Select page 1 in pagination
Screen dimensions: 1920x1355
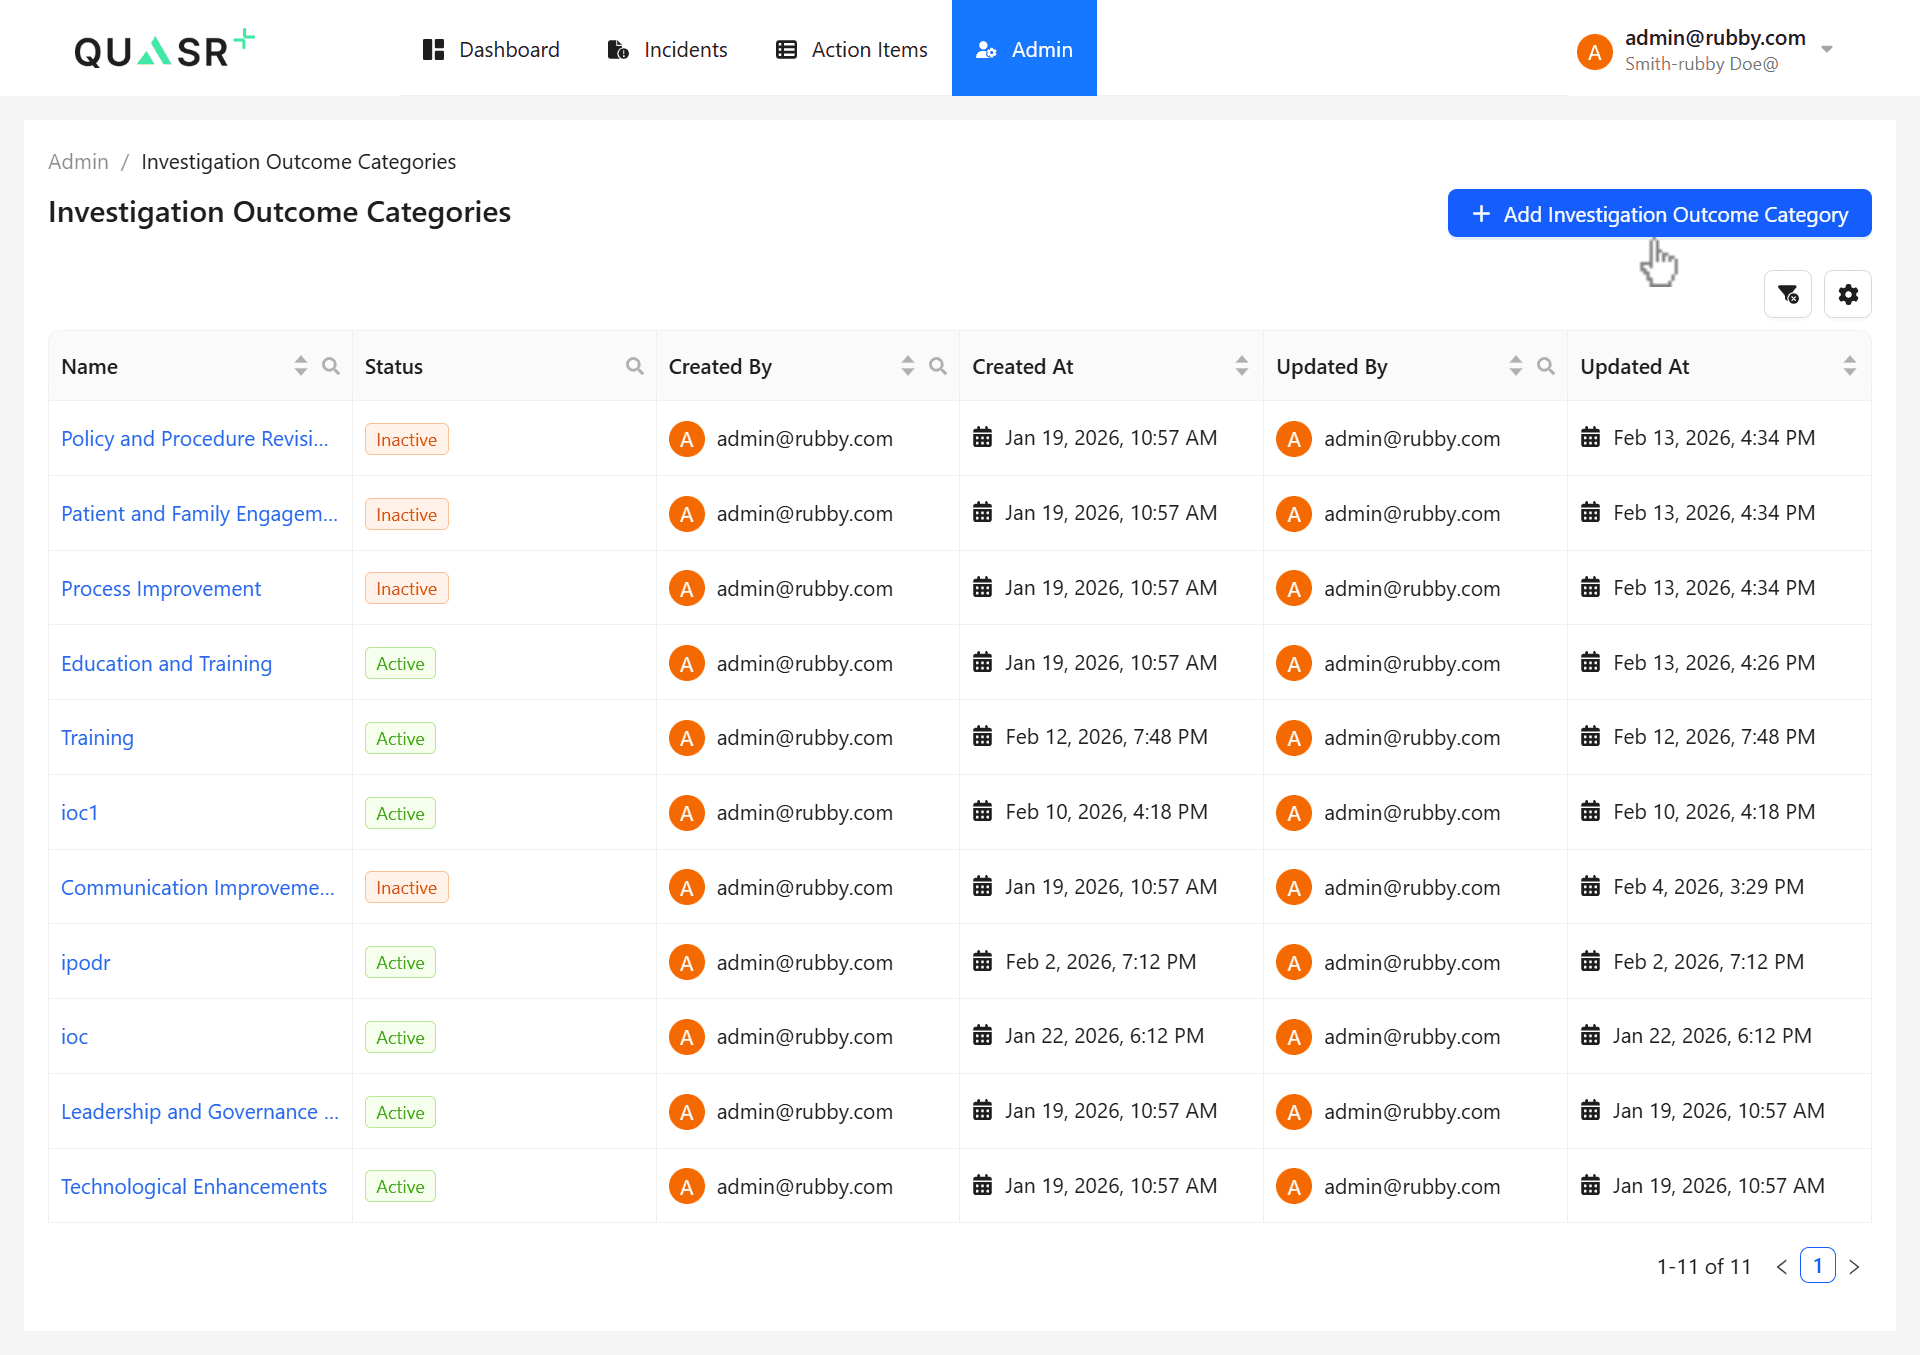pyautogui.click(x=1817, y=1266)
